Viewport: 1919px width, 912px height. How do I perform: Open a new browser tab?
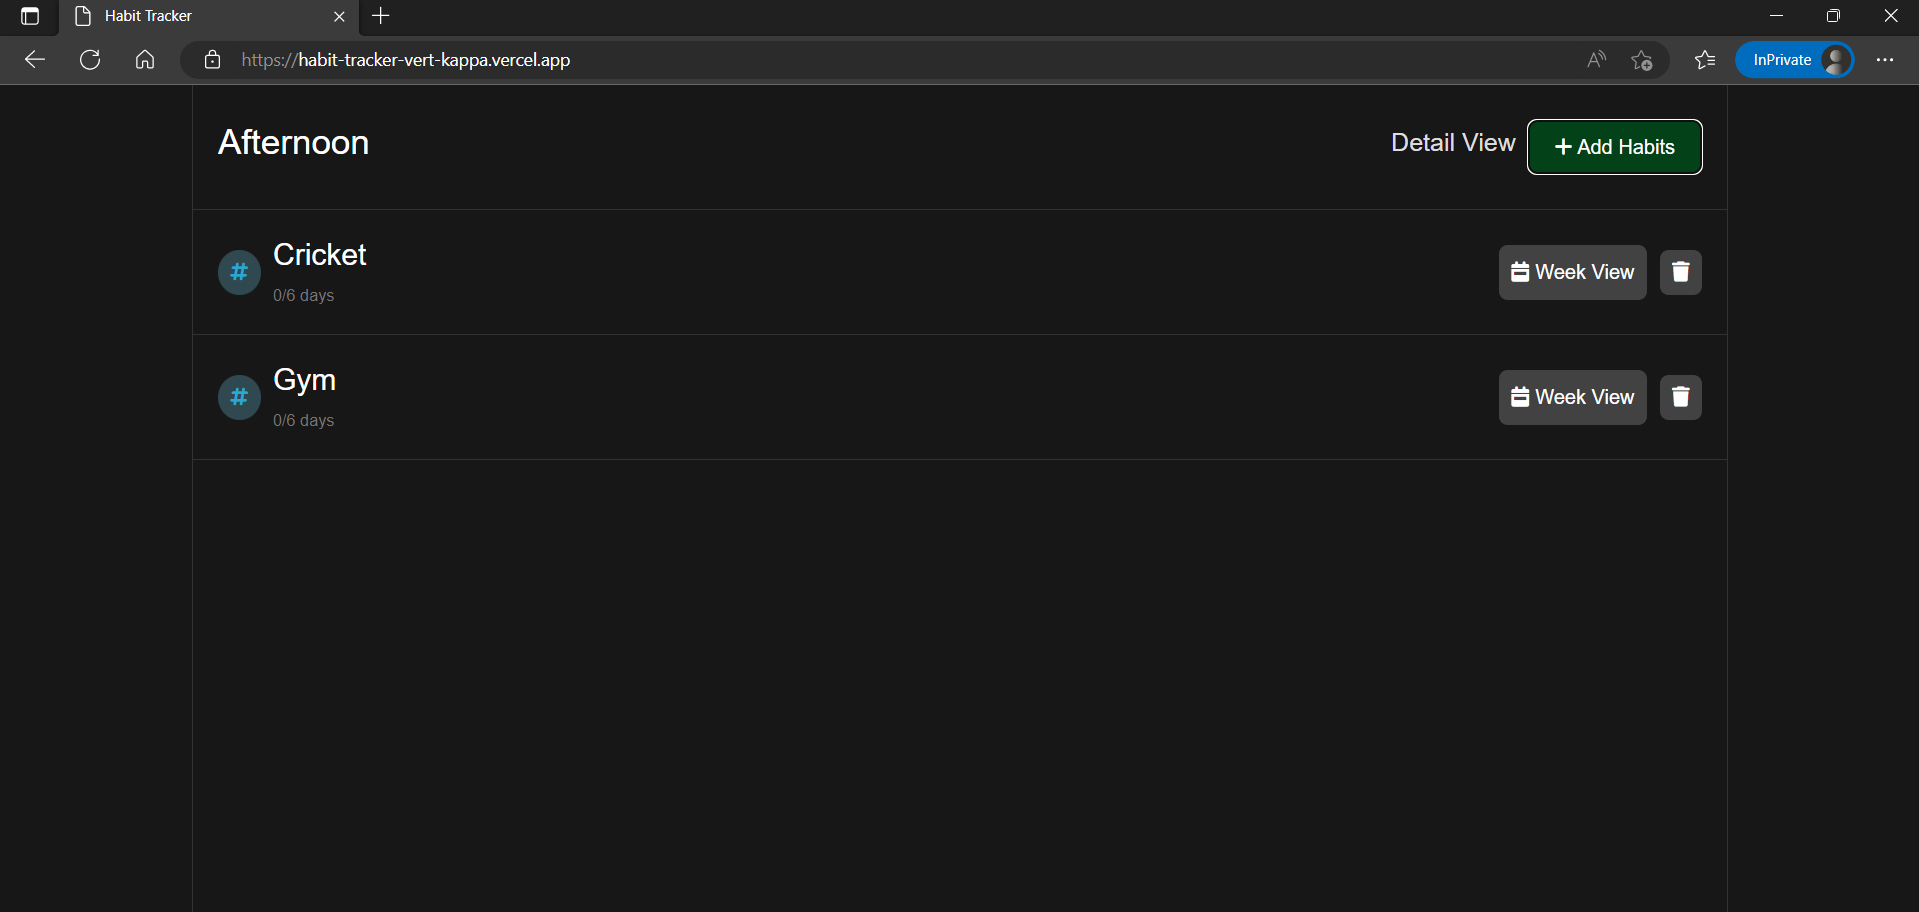pyautogui.click(x=380, y=16)
